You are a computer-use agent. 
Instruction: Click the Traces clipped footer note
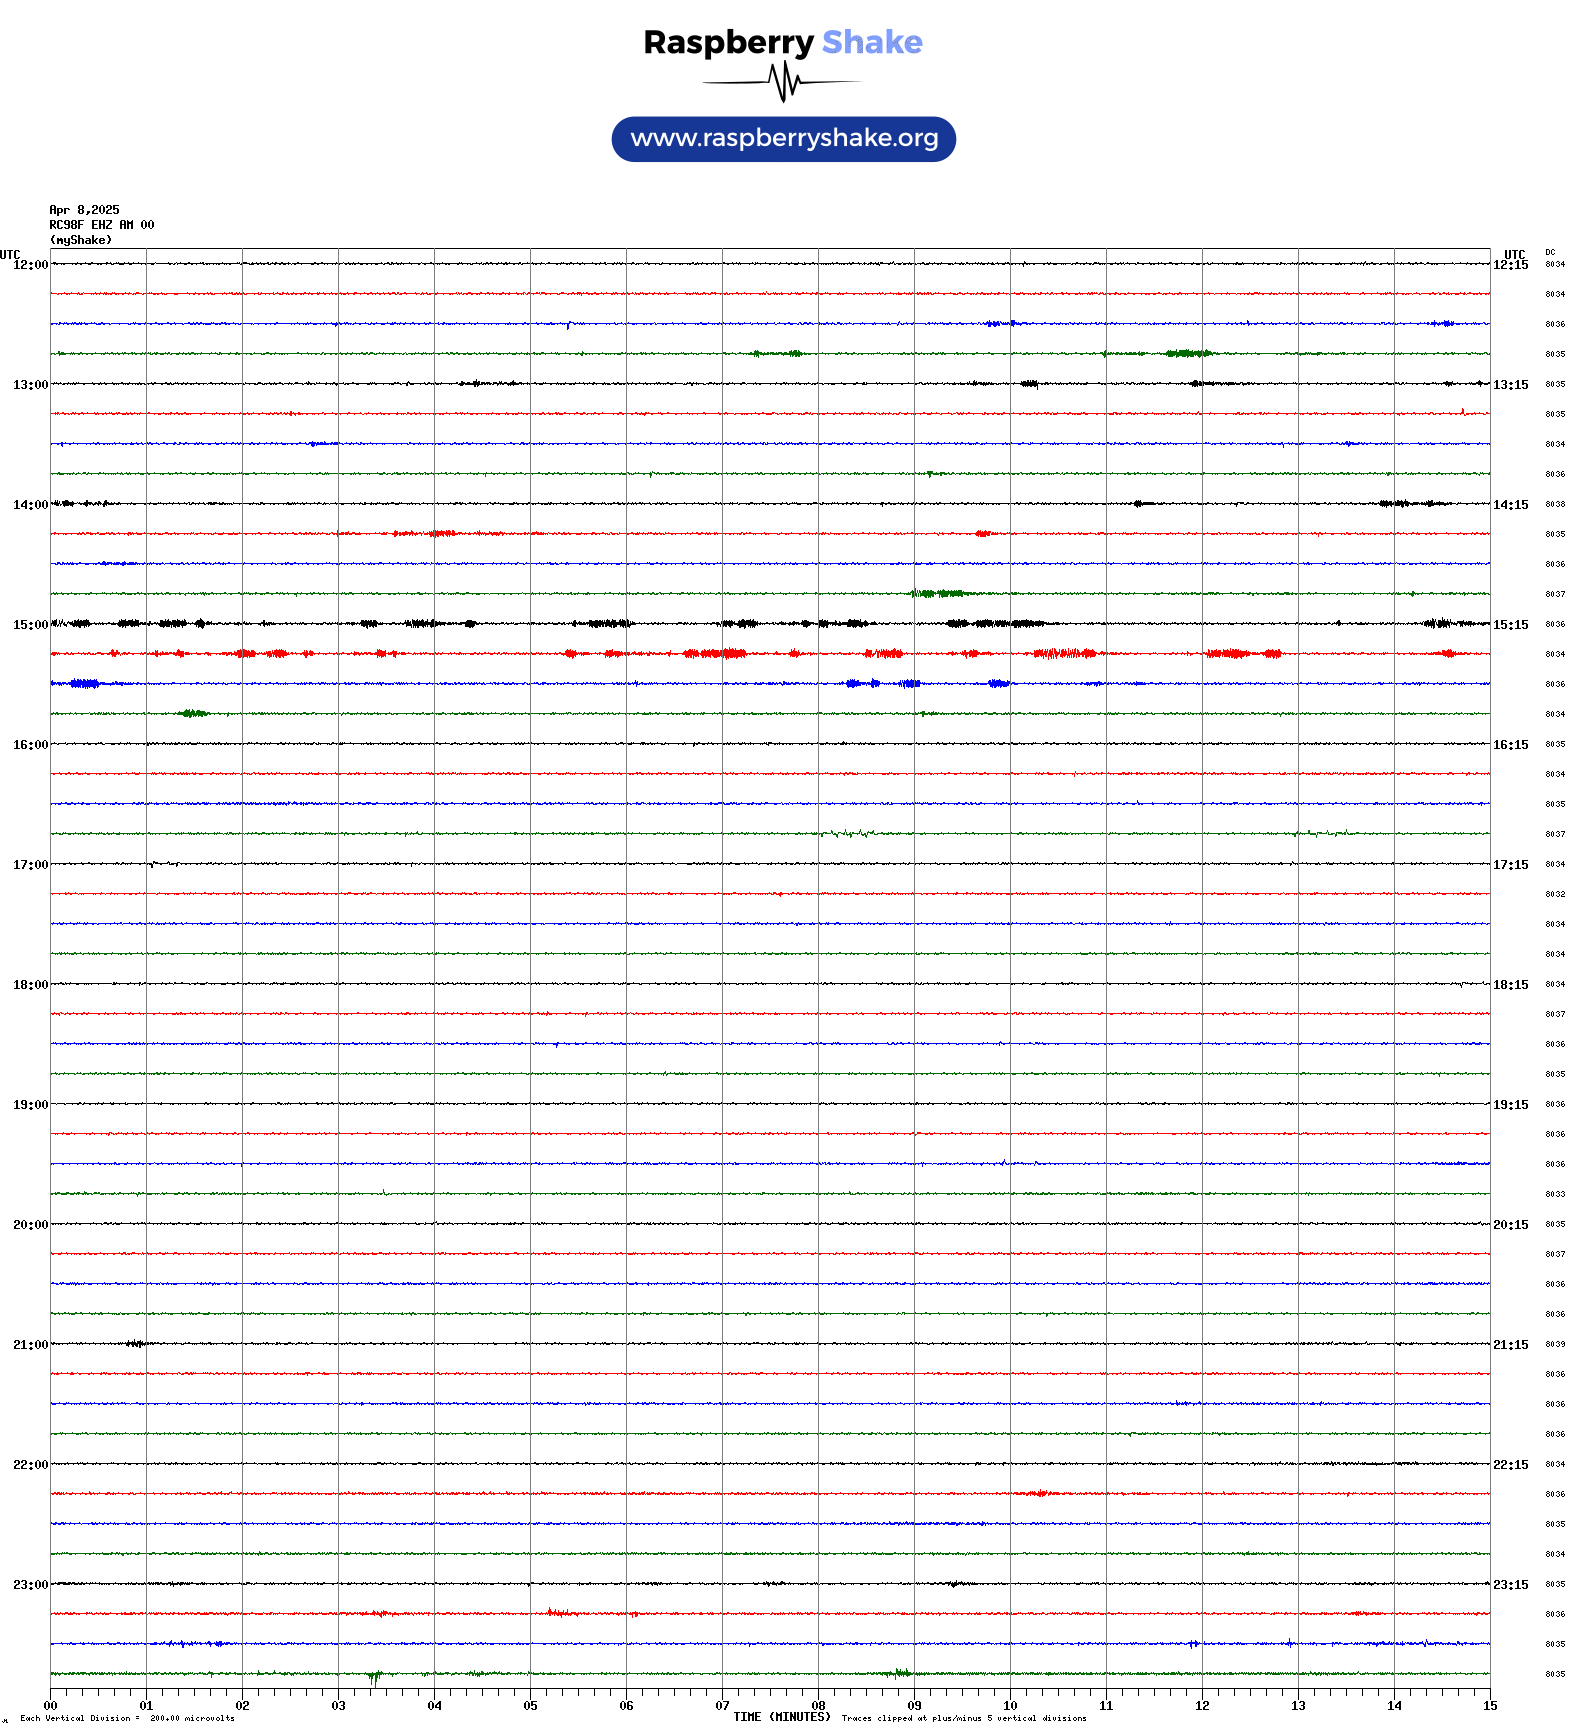[x=964, y=1719]
